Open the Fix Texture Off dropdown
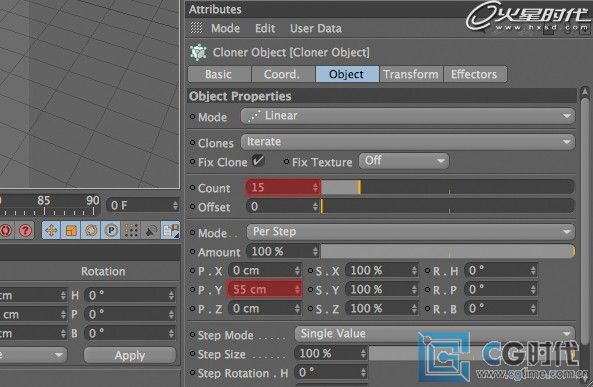 point(404,161)
